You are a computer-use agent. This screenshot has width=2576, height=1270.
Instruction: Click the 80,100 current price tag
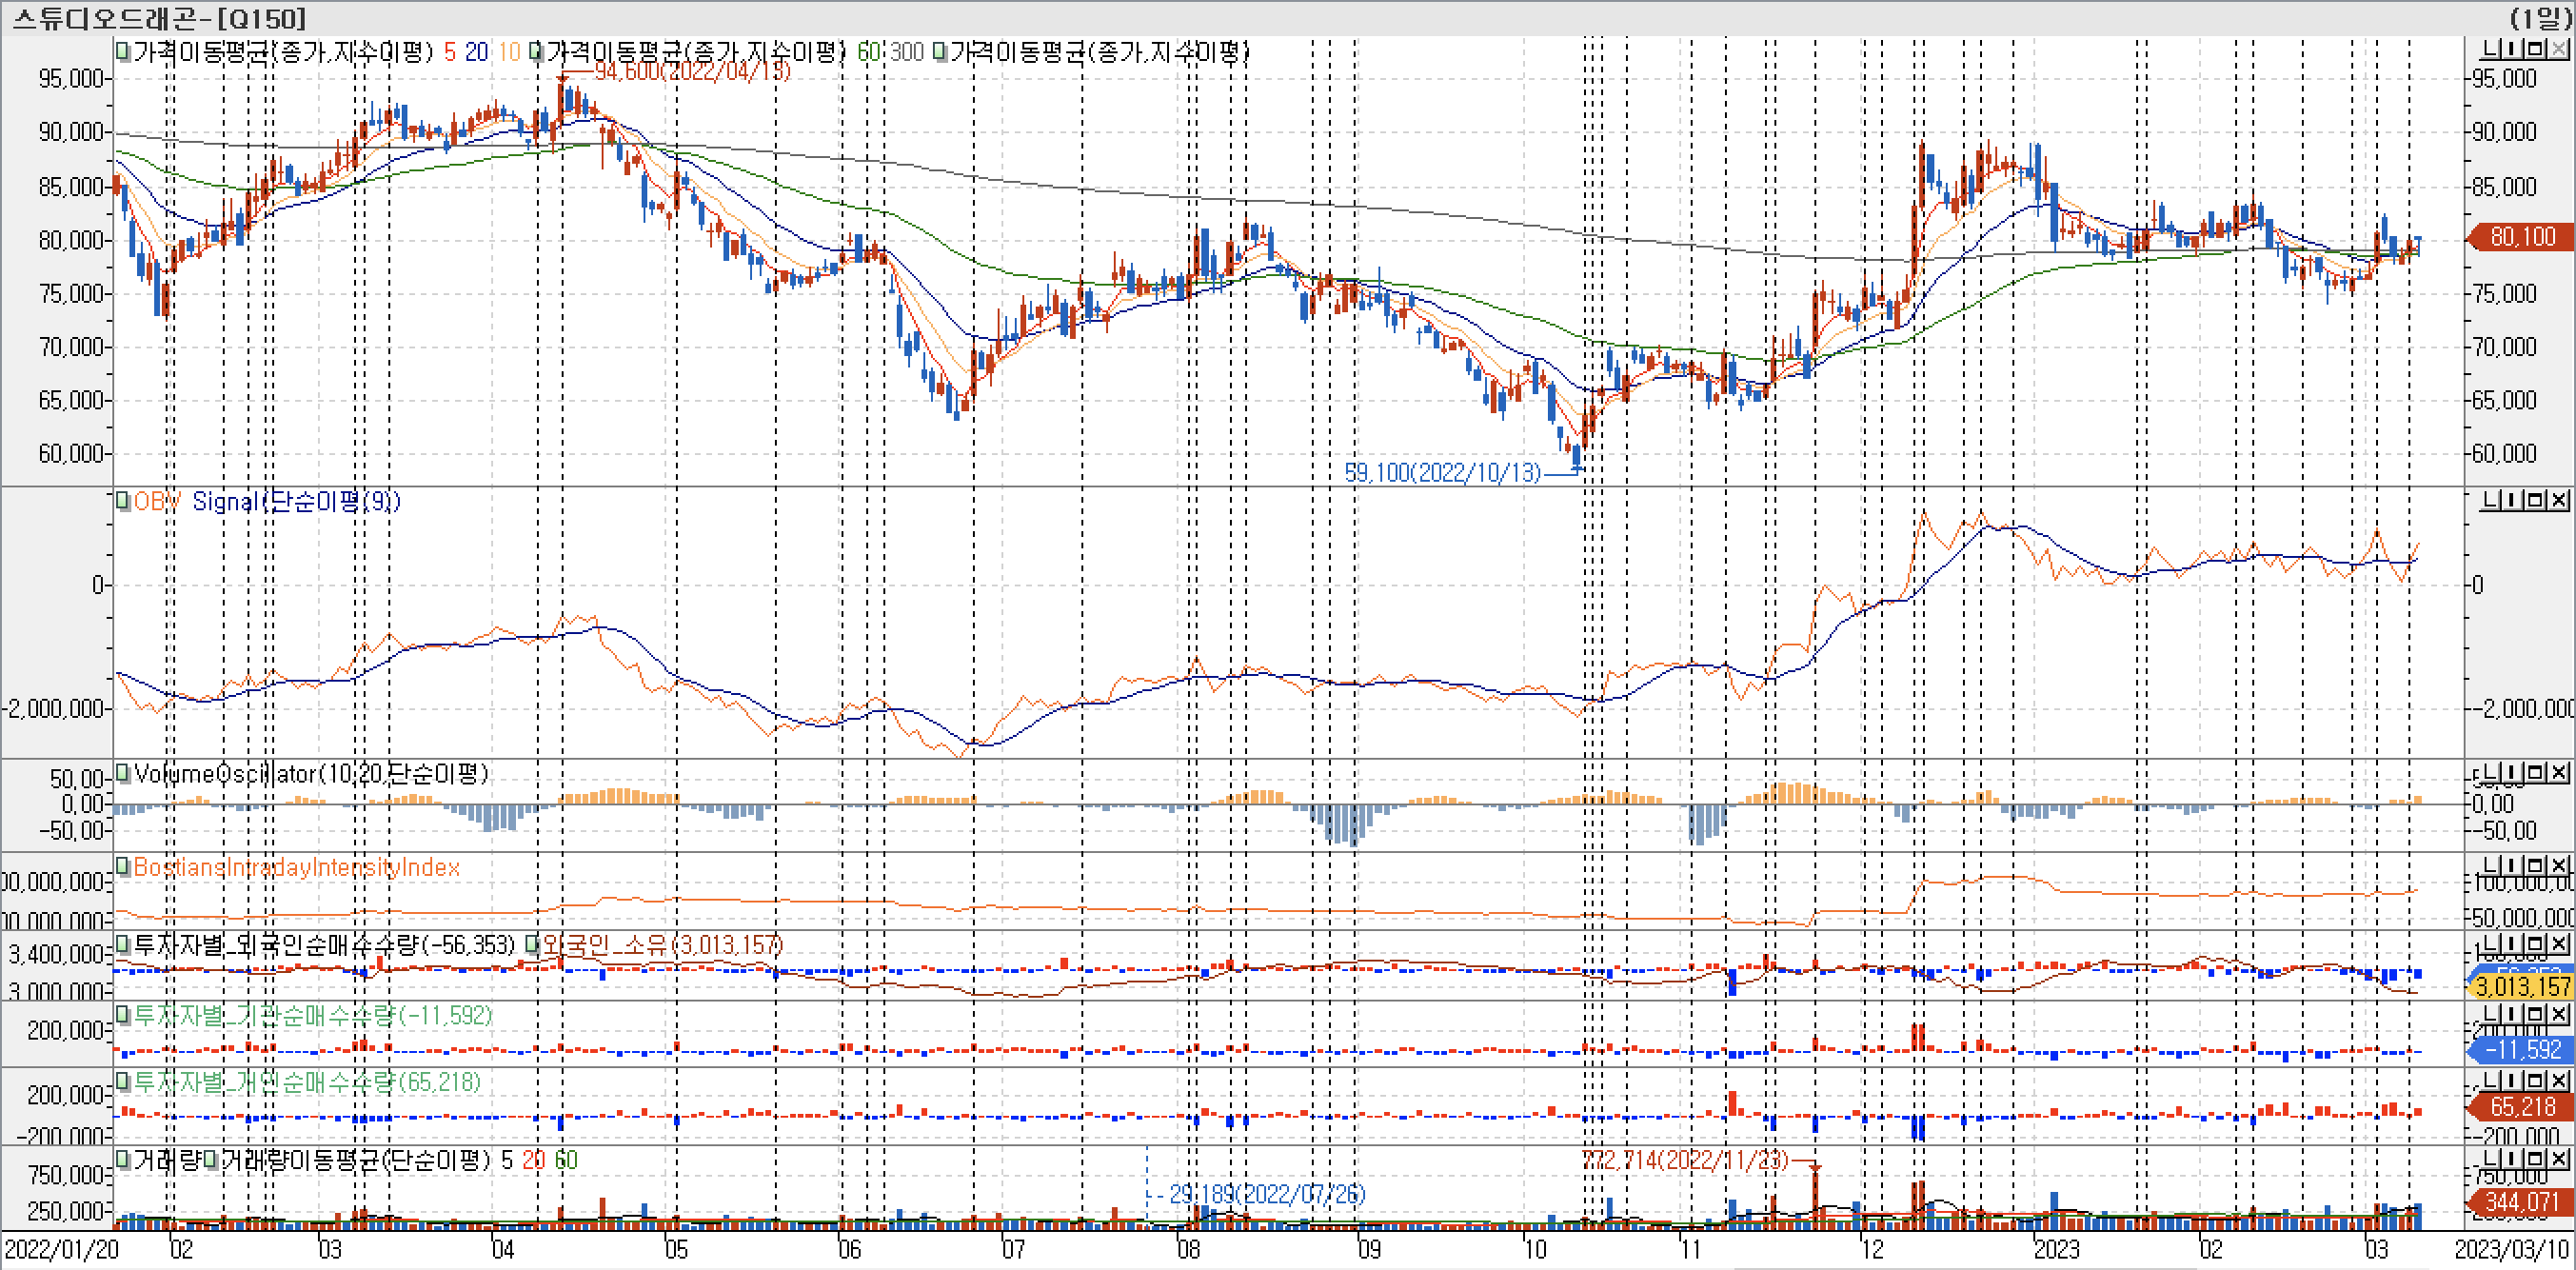coord(2522,237)
